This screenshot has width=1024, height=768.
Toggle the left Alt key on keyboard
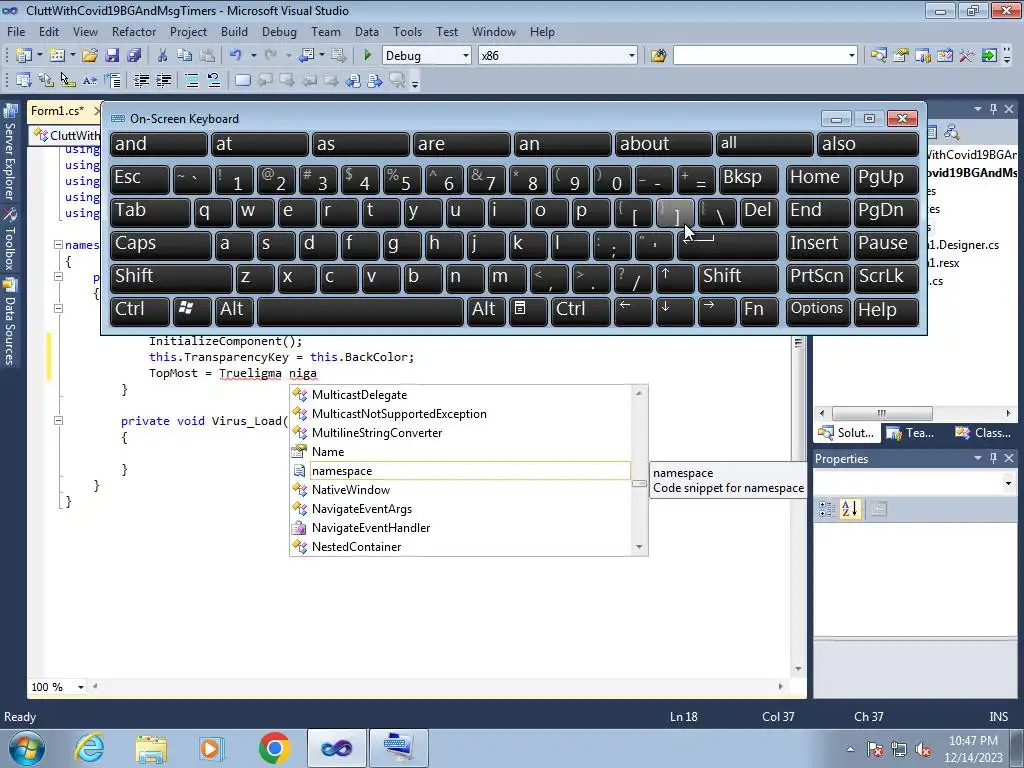(234, 311)
